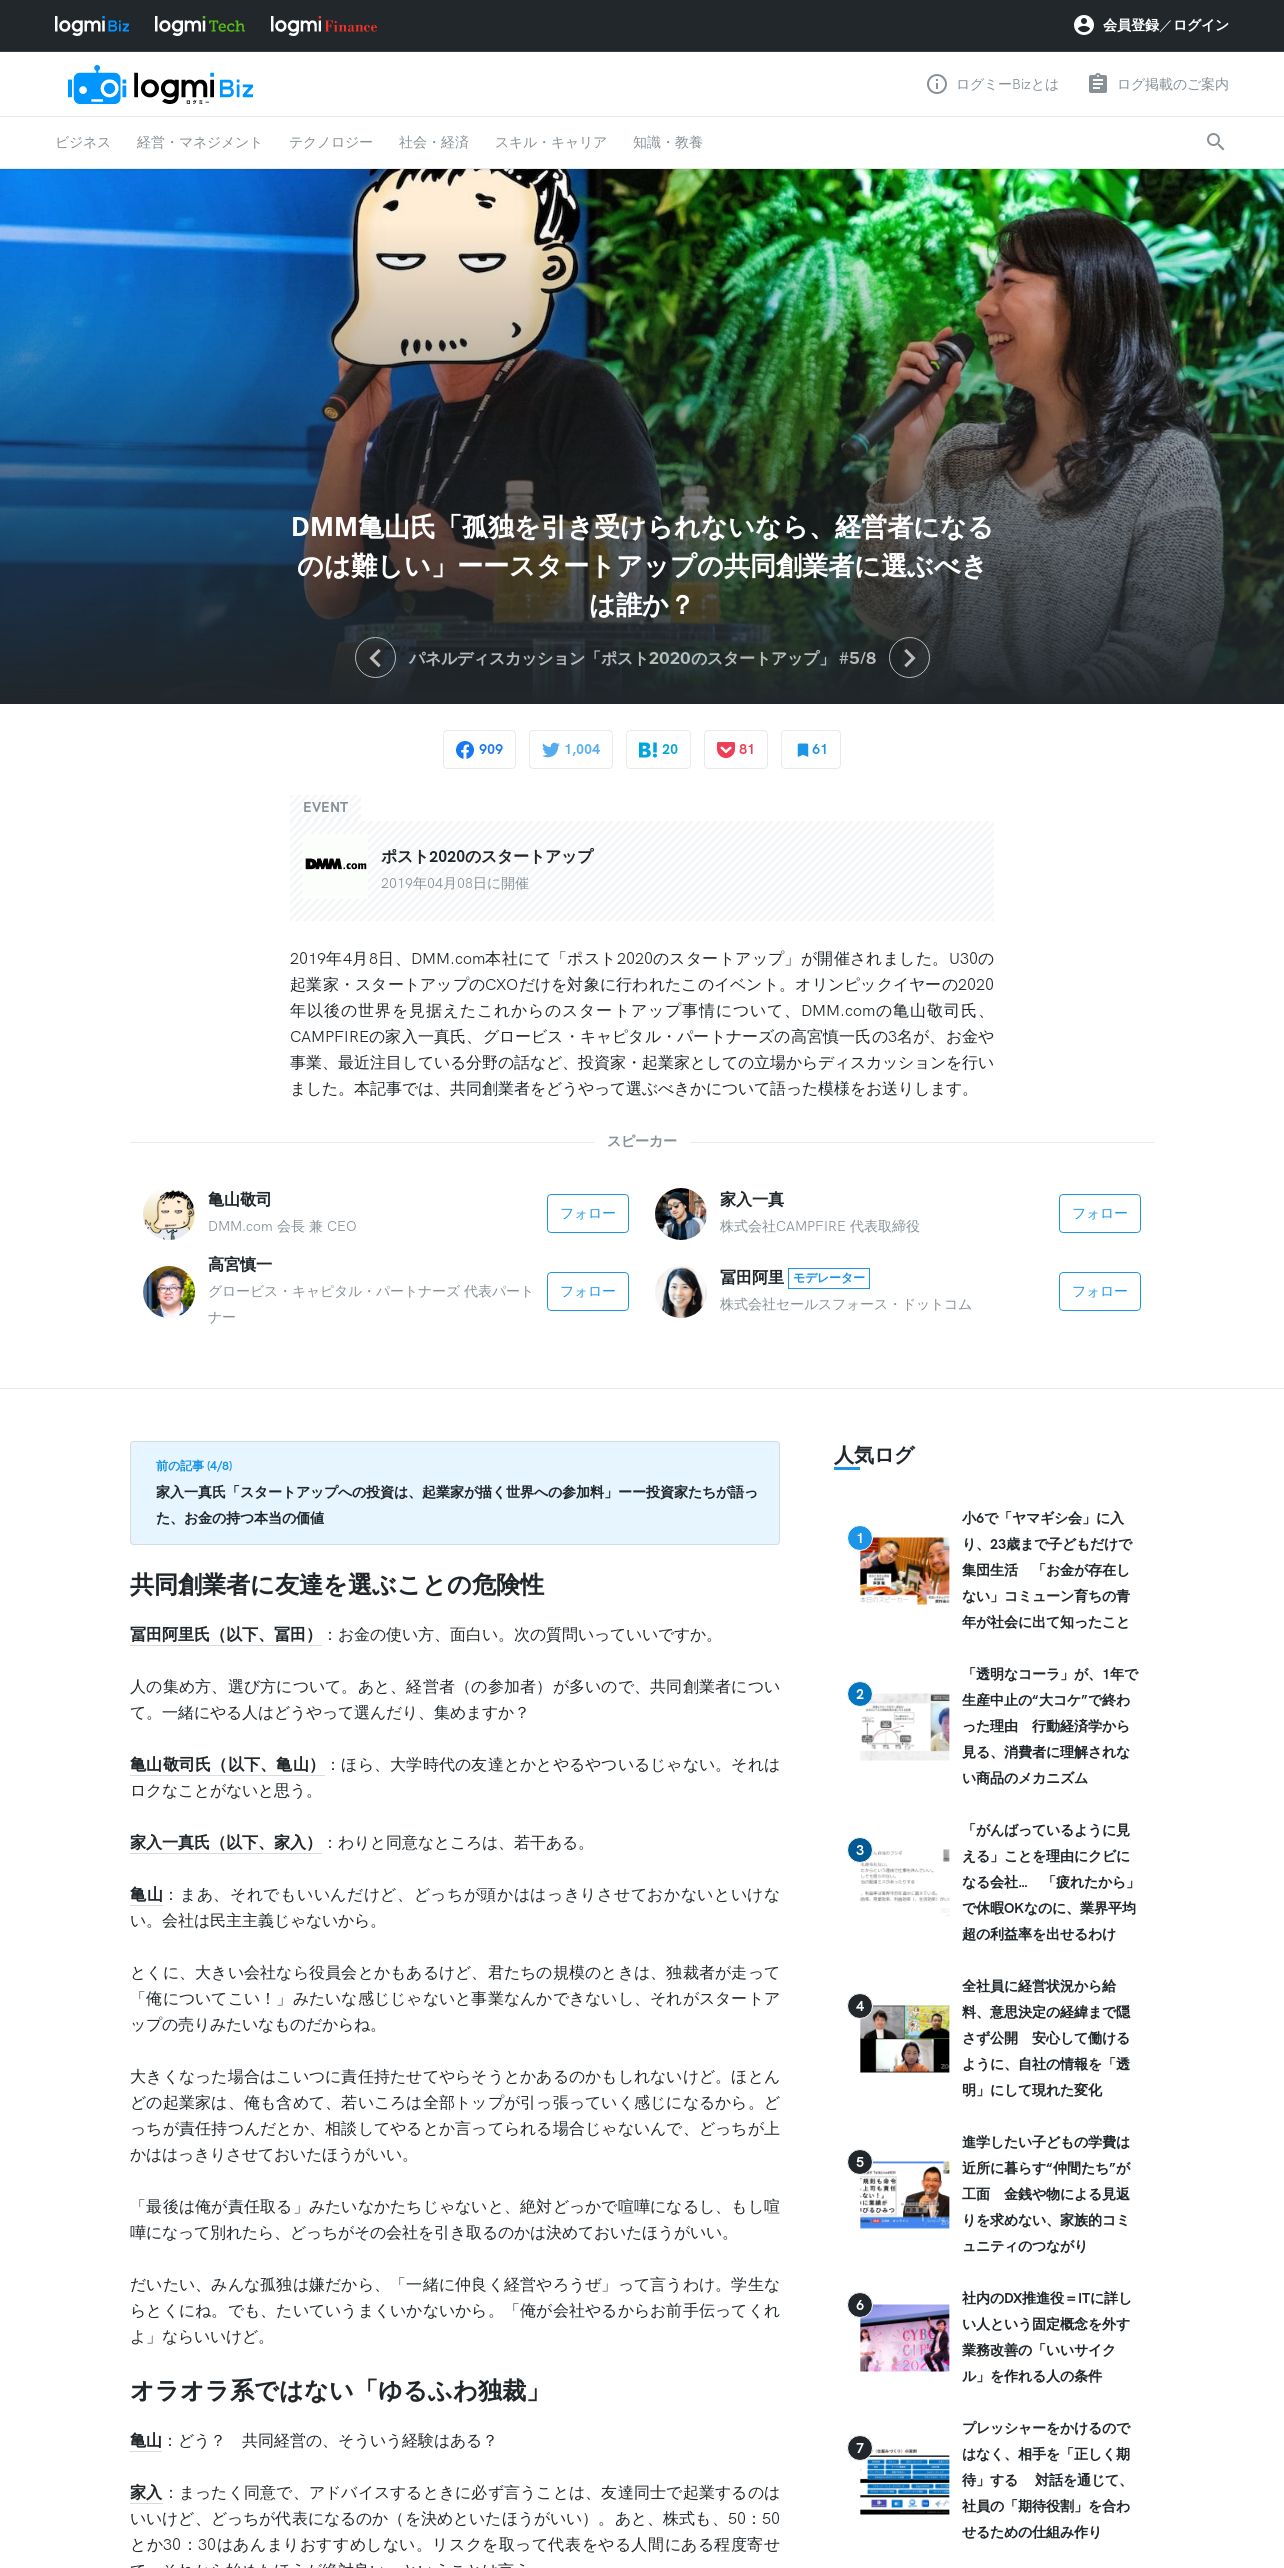This screenshot has height=2568, width=1284.
Task: Click the DMM.com event logo
Action: (336, 864)
